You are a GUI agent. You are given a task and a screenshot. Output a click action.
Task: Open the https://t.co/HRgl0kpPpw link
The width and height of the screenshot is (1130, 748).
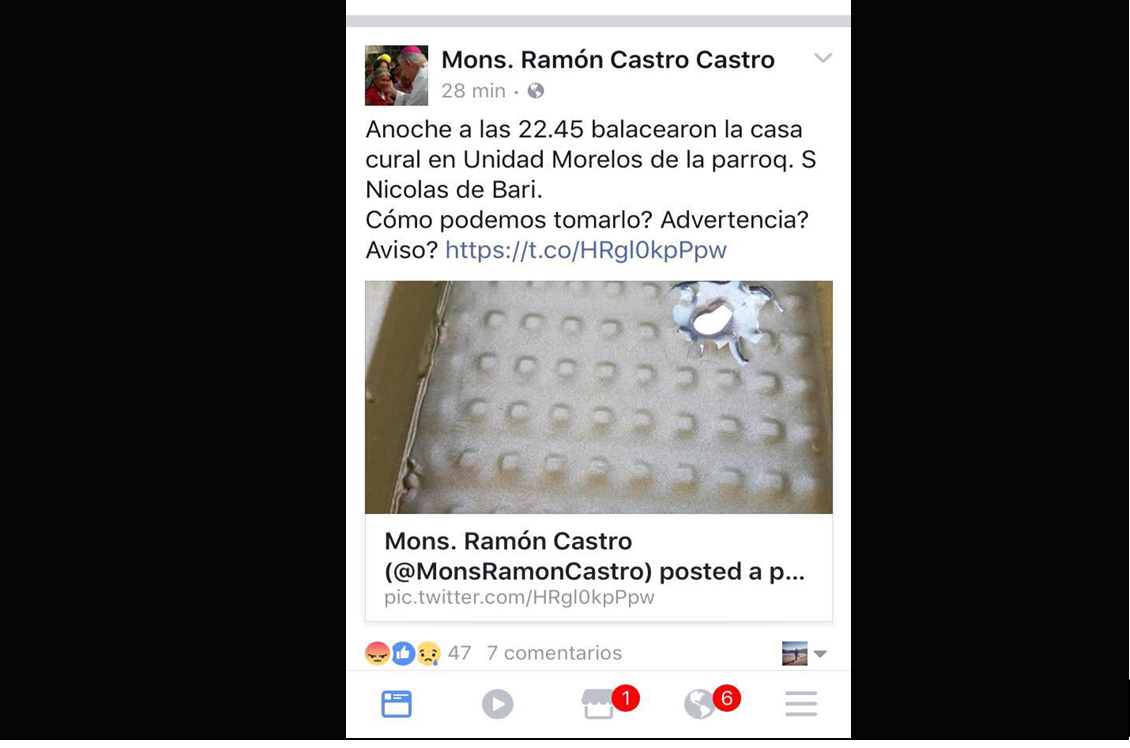[586, 250]
